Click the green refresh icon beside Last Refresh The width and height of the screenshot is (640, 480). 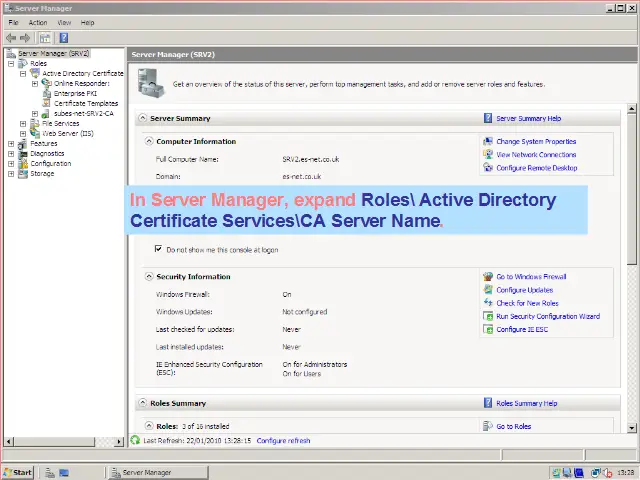[135, 440]
